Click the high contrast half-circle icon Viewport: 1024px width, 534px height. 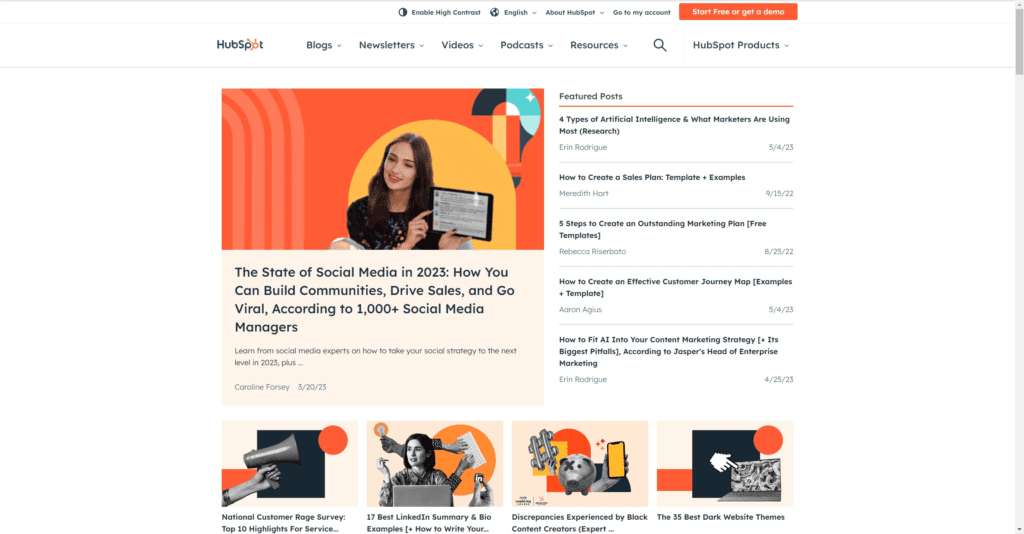403,12
